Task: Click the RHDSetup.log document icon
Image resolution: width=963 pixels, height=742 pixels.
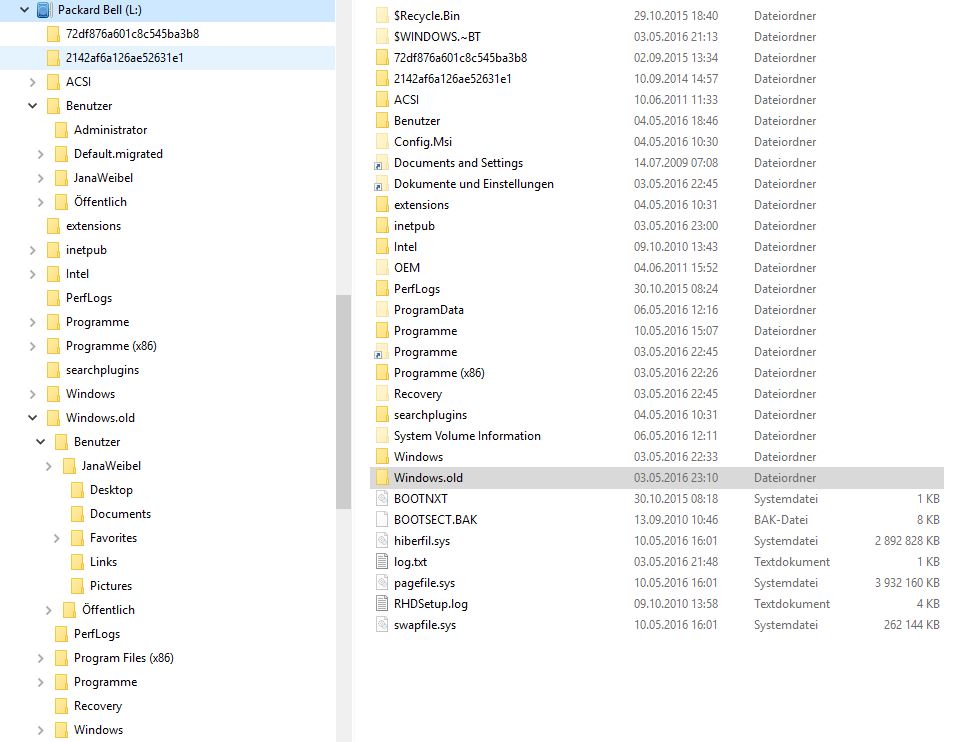Action: tap(381, 604)
